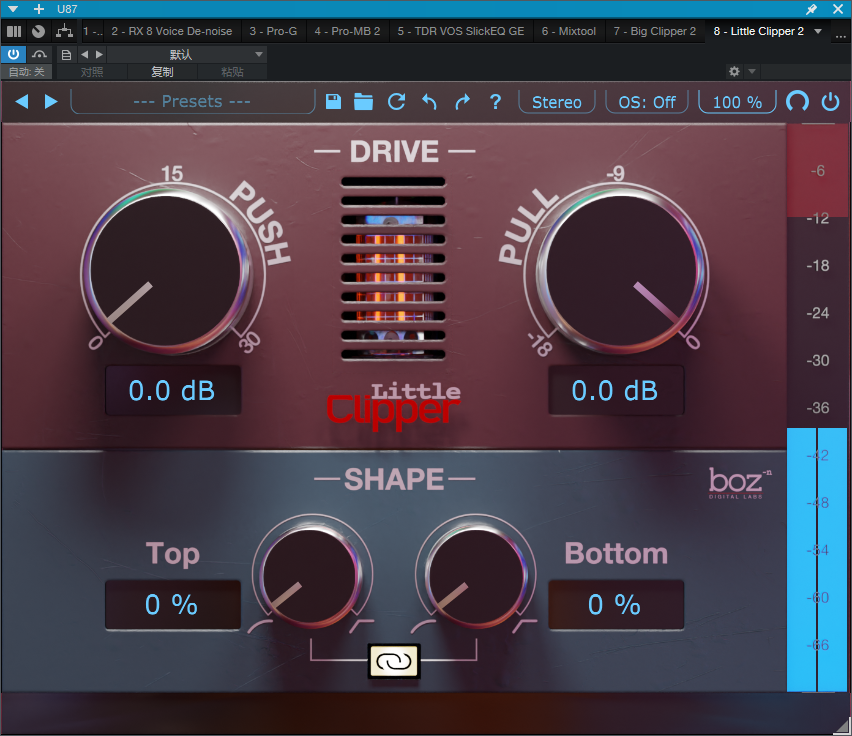Click the reload/reset circular arrow icon
The height and width of the screenshot is (736, 852).
coord(397,102)
